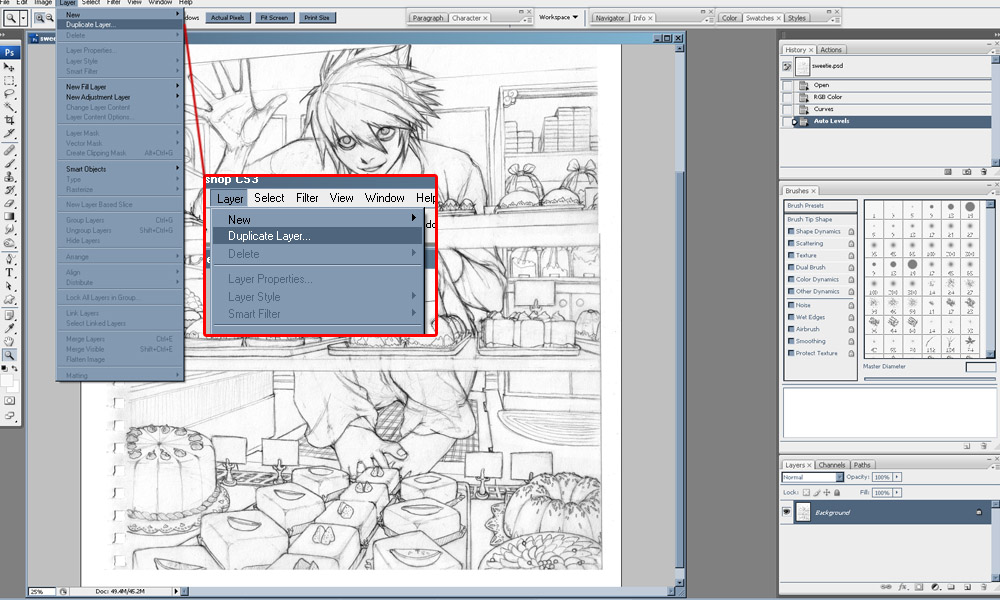The image size is (1000, 600).
Task: Click the Master Diameter value field
Action: coord(980,367)
